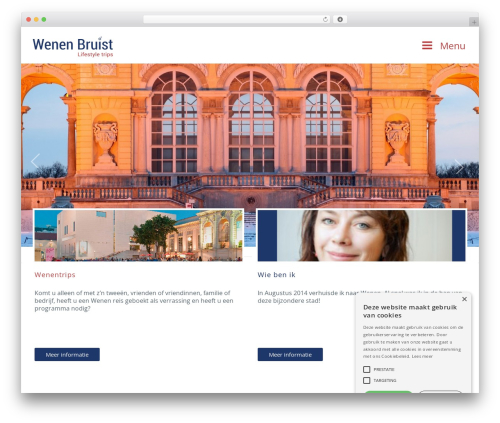Click the Wenentrips paragraph 'Komt u alleen of met z'n tweeën'
The width and height of the screenshot is (500, 423).
(134, 301)
